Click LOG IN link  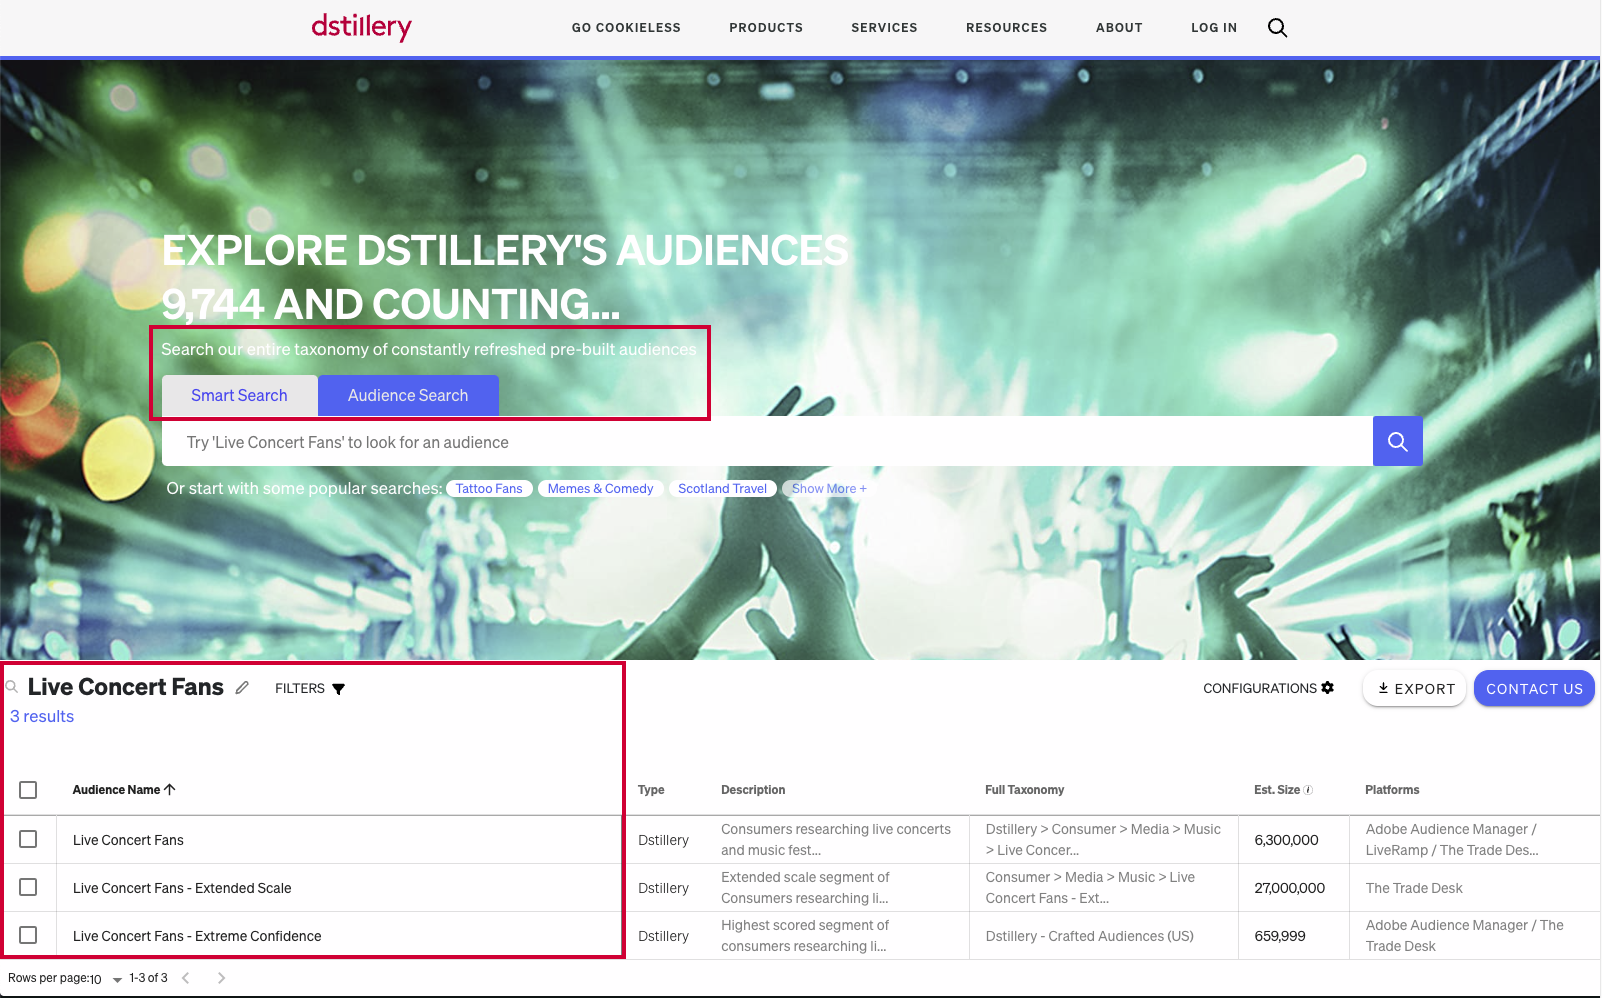(x=1214, y=28)
